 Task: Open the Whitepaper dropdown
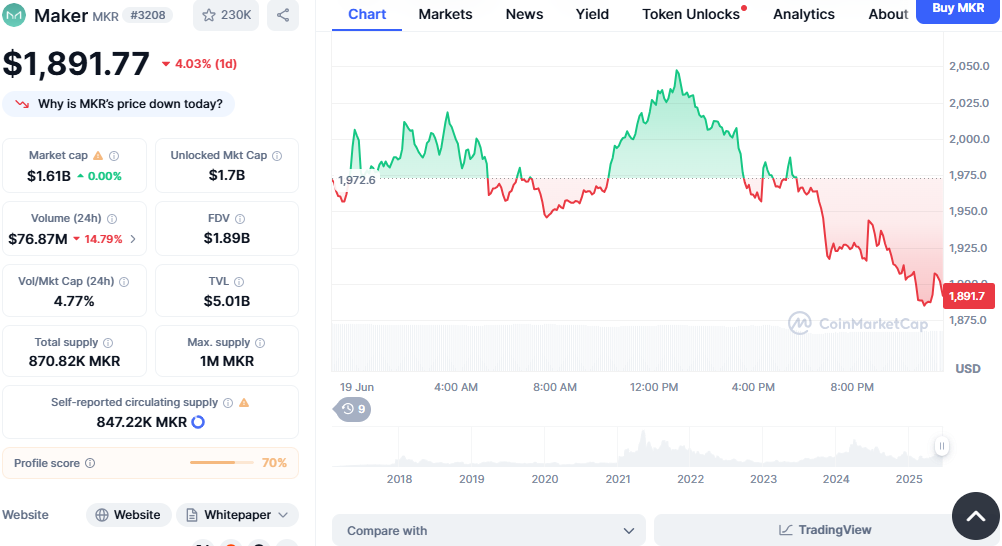click(x=237, y=515)
